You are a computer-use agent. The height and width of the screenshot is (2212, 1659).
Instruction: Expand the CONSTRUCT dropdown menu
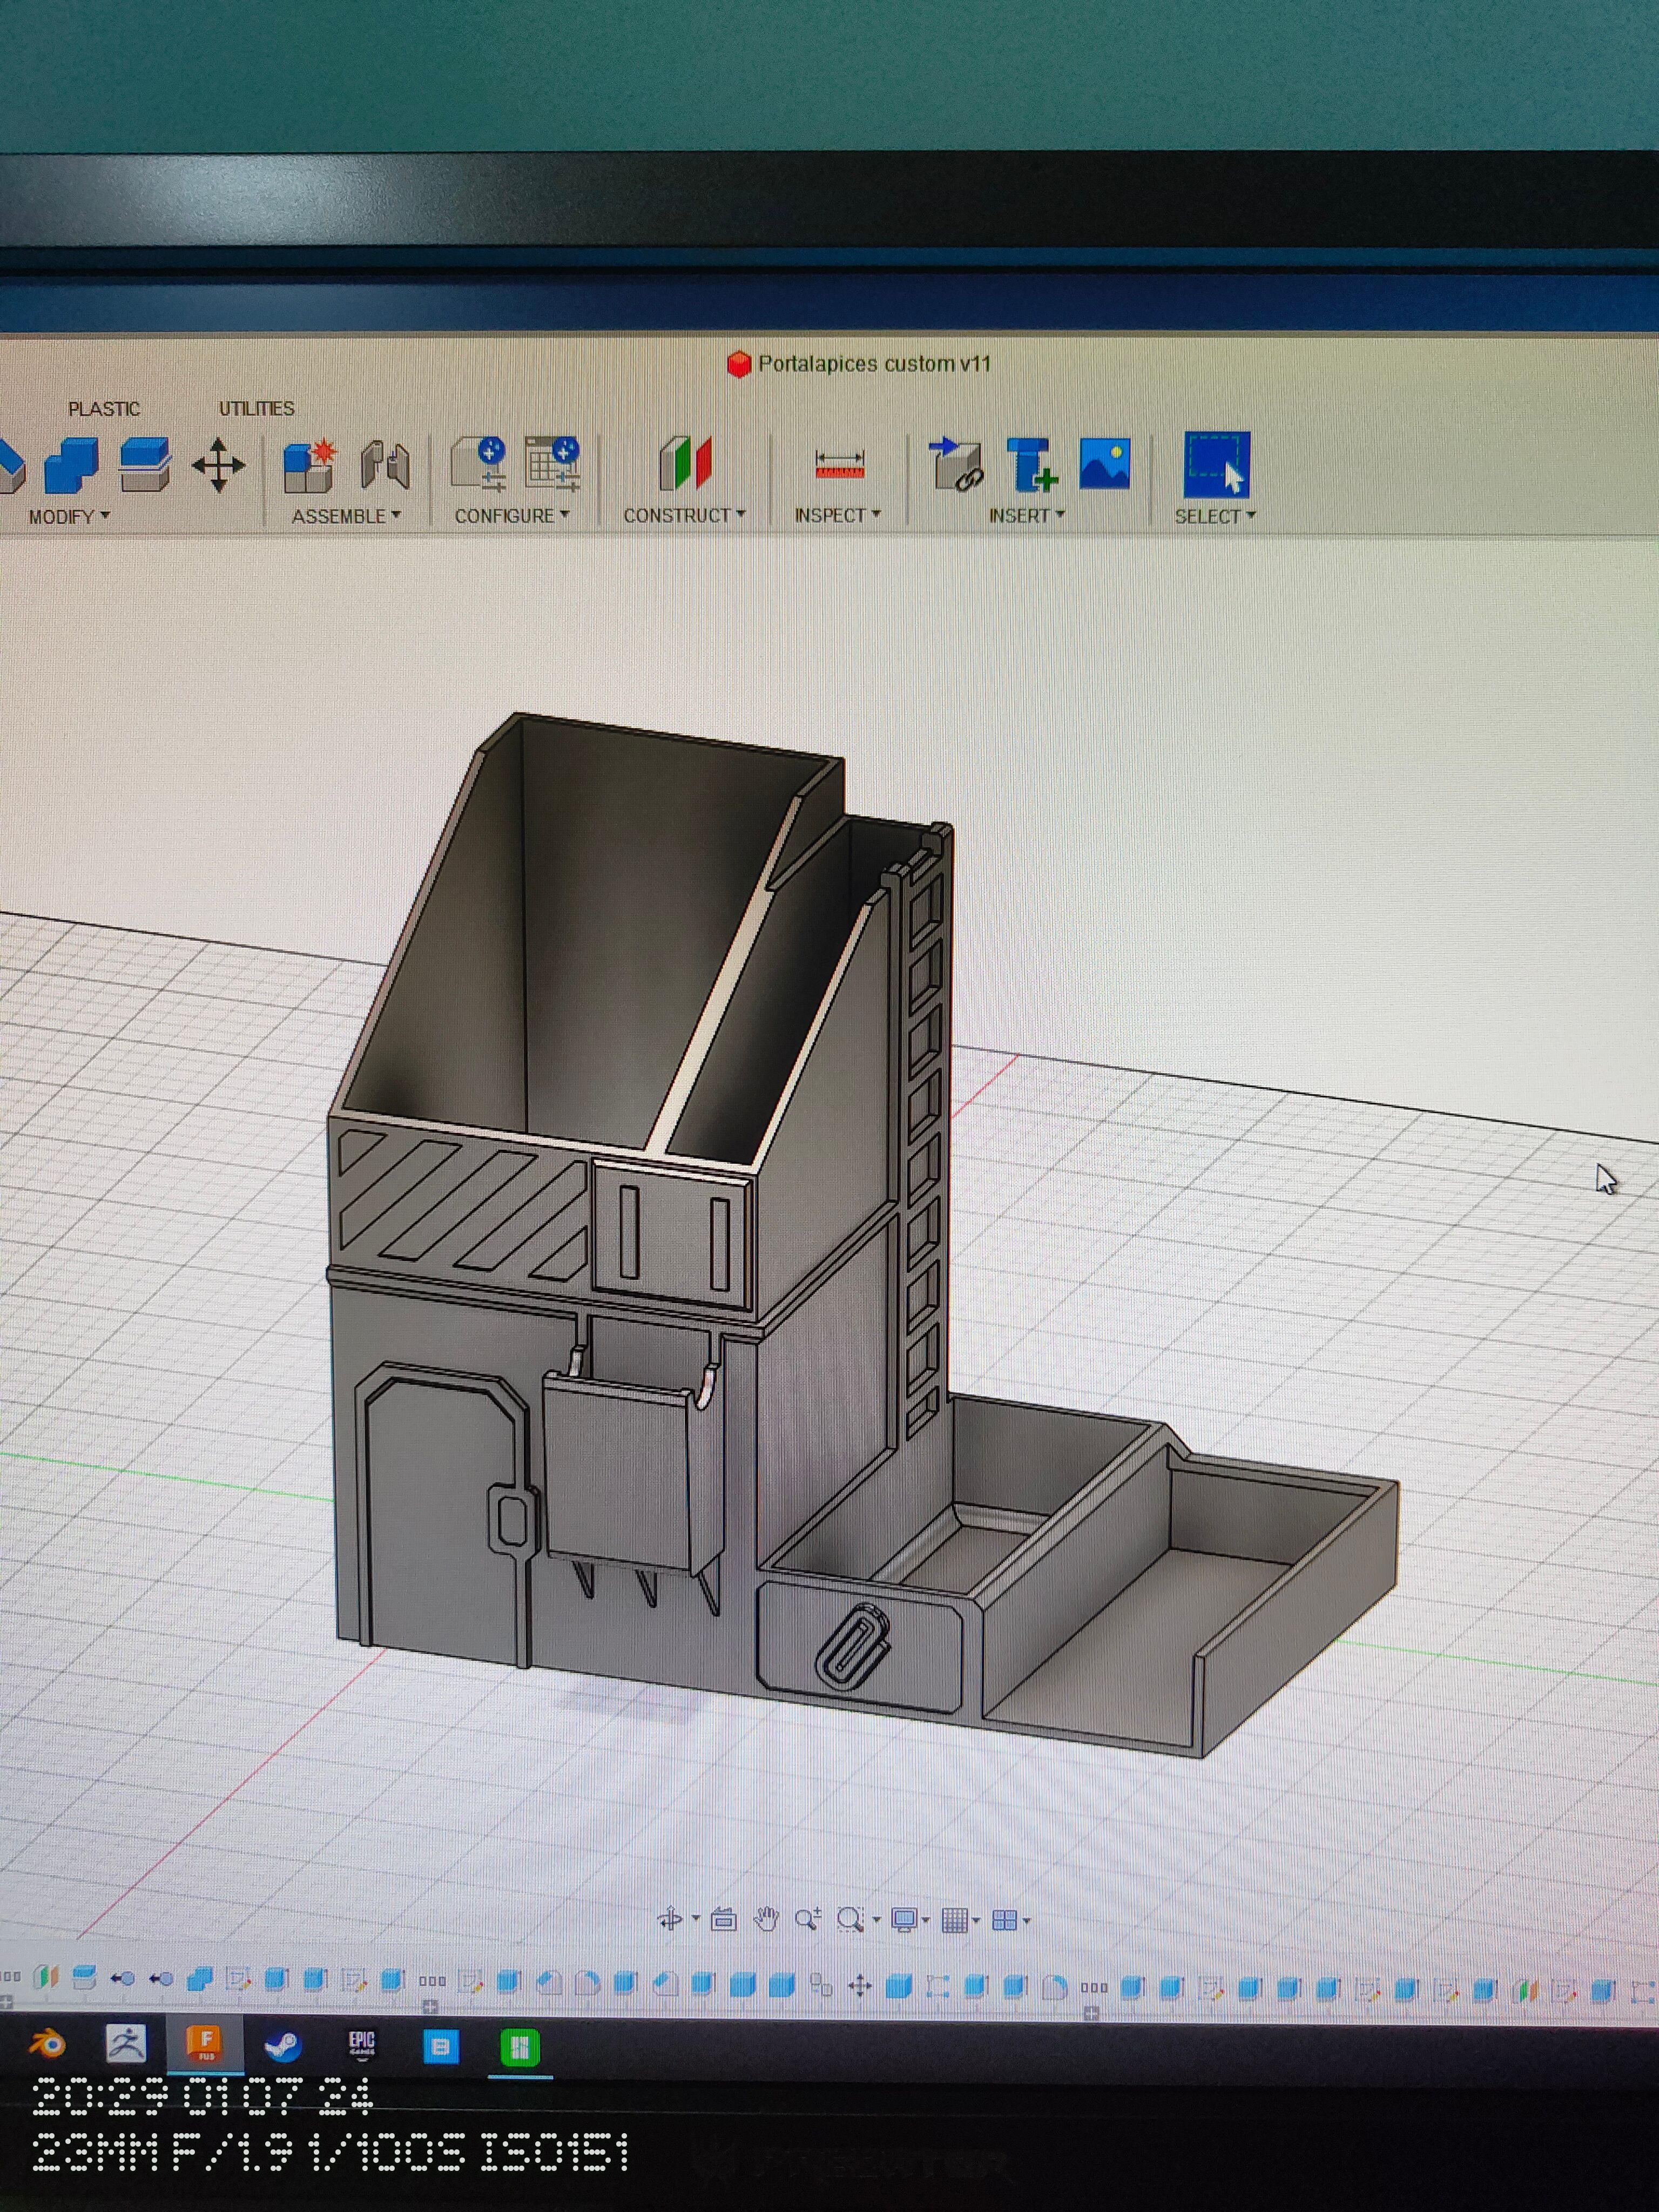[x=684, y=516]
